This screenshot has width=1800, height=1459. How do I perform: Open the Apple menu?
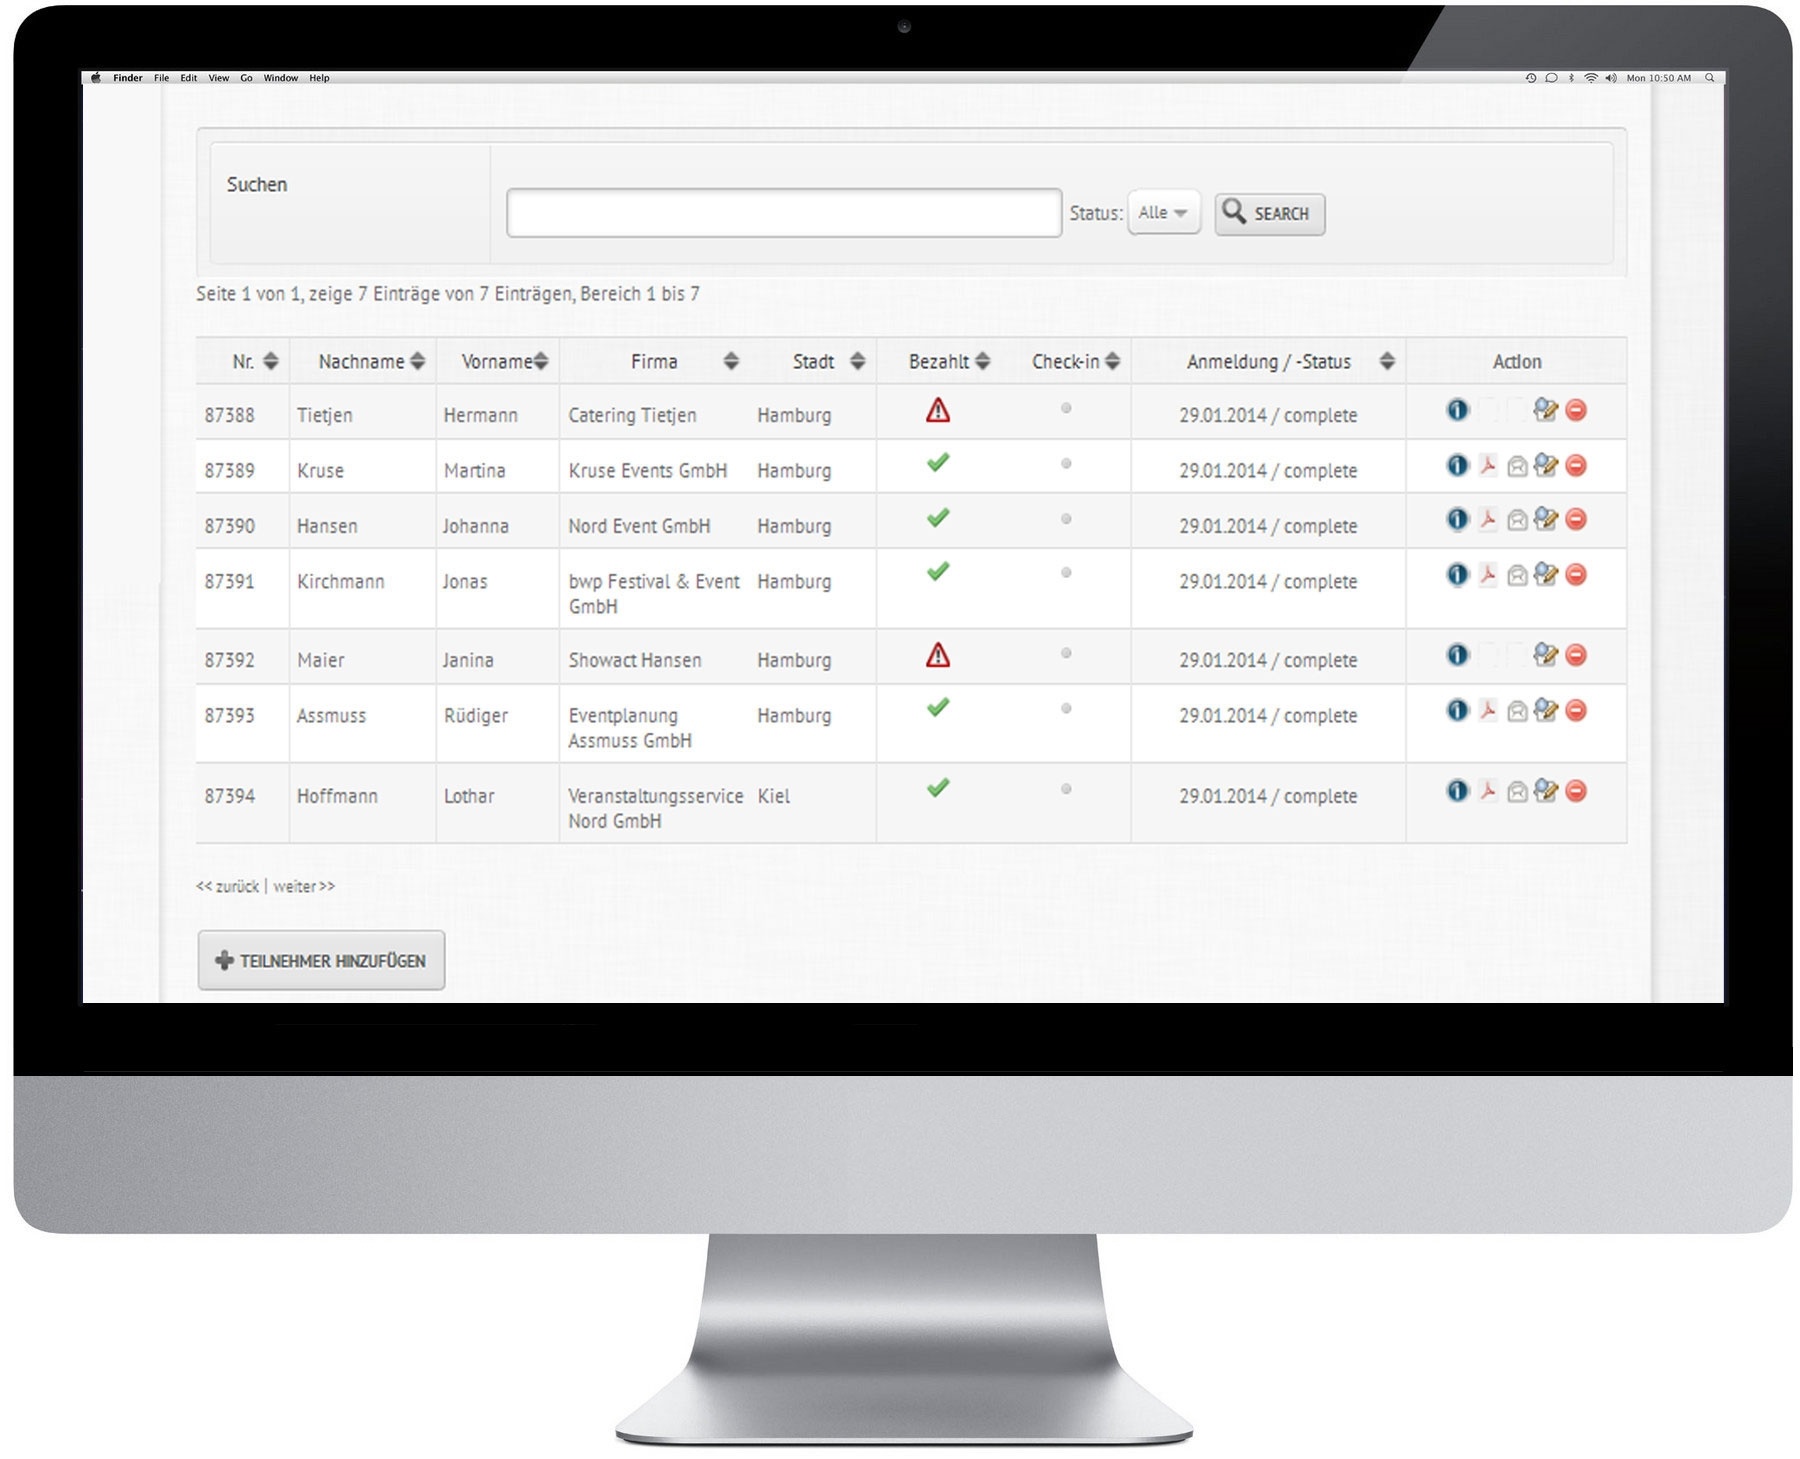[x=96, y=78]
